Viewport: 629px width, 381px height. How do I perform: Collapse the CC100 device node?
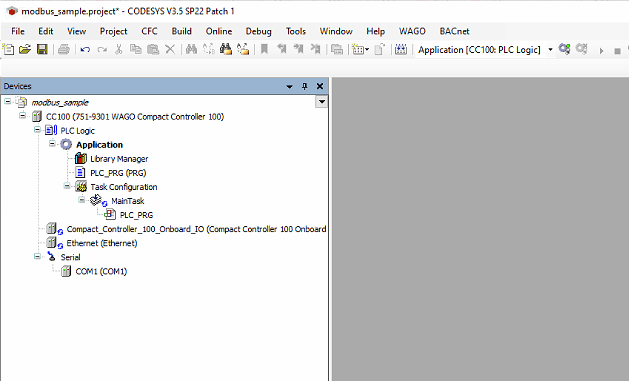22,116
